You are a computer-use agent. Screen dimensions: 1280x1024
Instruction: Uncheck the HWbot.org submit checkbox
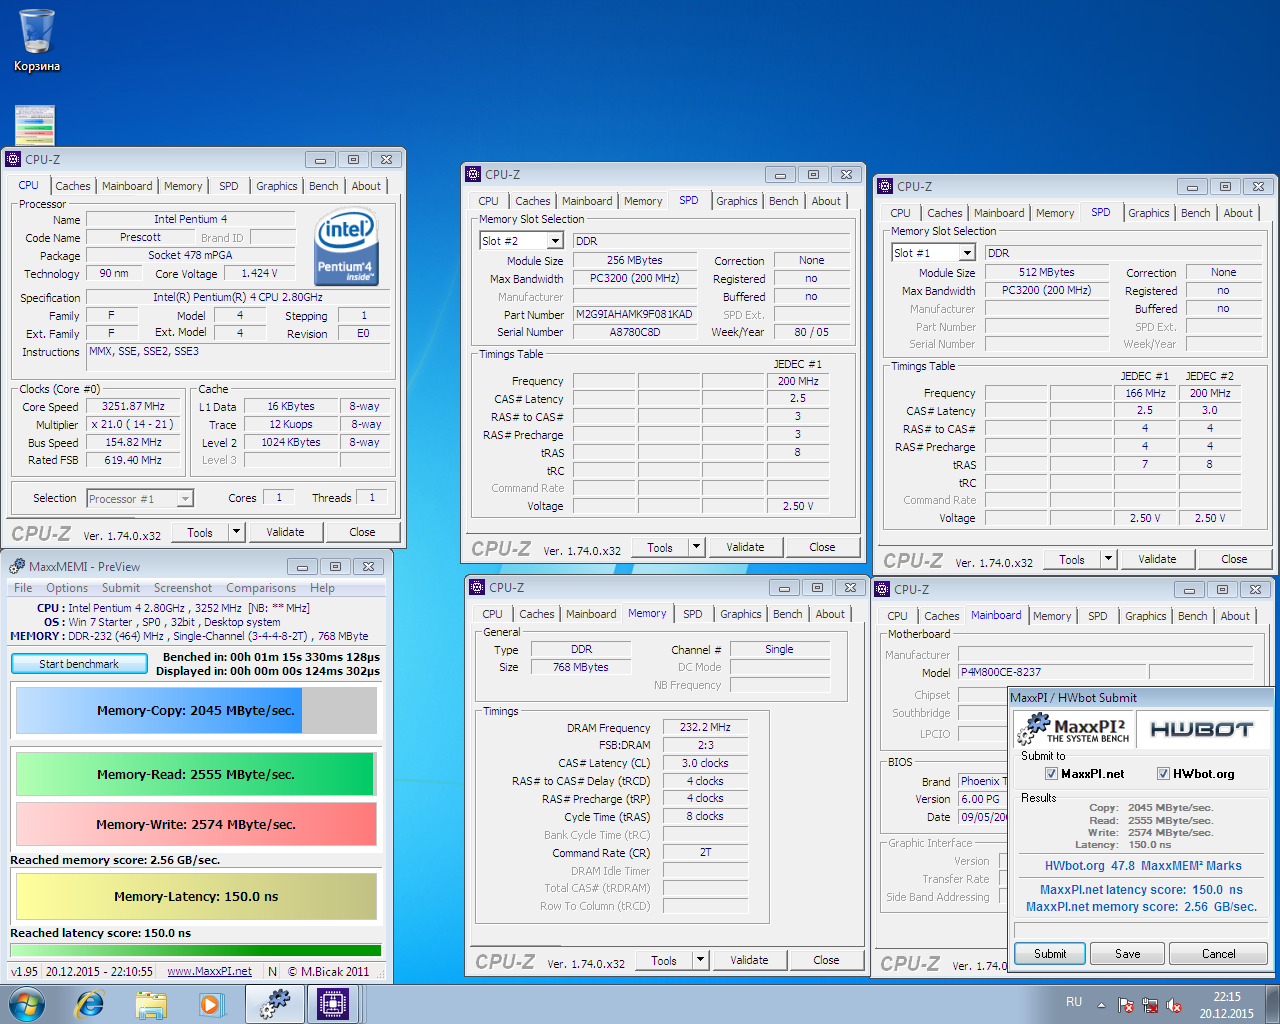1163,774
